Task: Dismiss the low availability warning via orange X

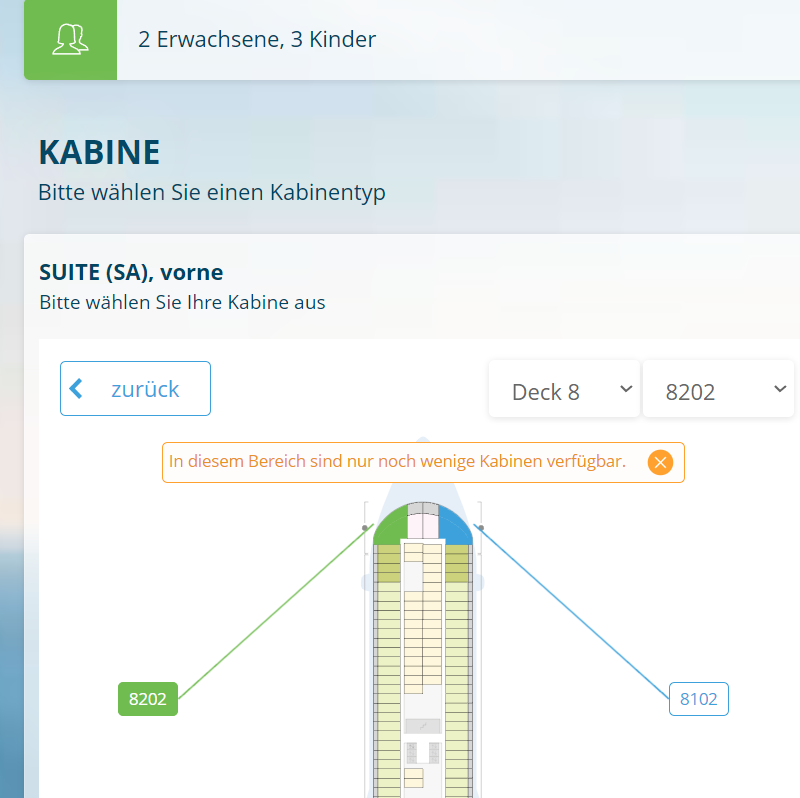Action: coord(660,462)
